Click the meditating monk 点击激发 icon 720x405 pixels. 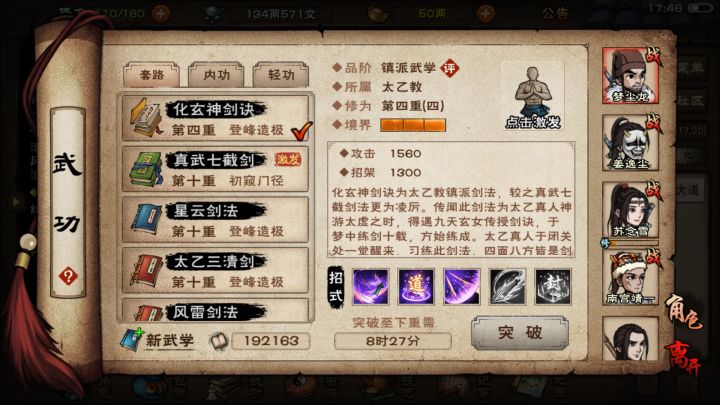(533, 98)
